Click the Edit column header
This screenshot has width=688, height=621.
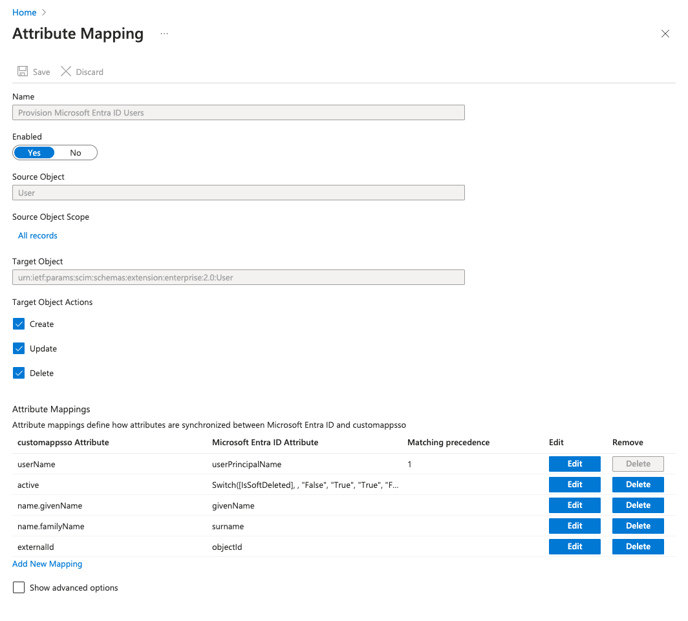coord(556,442)
